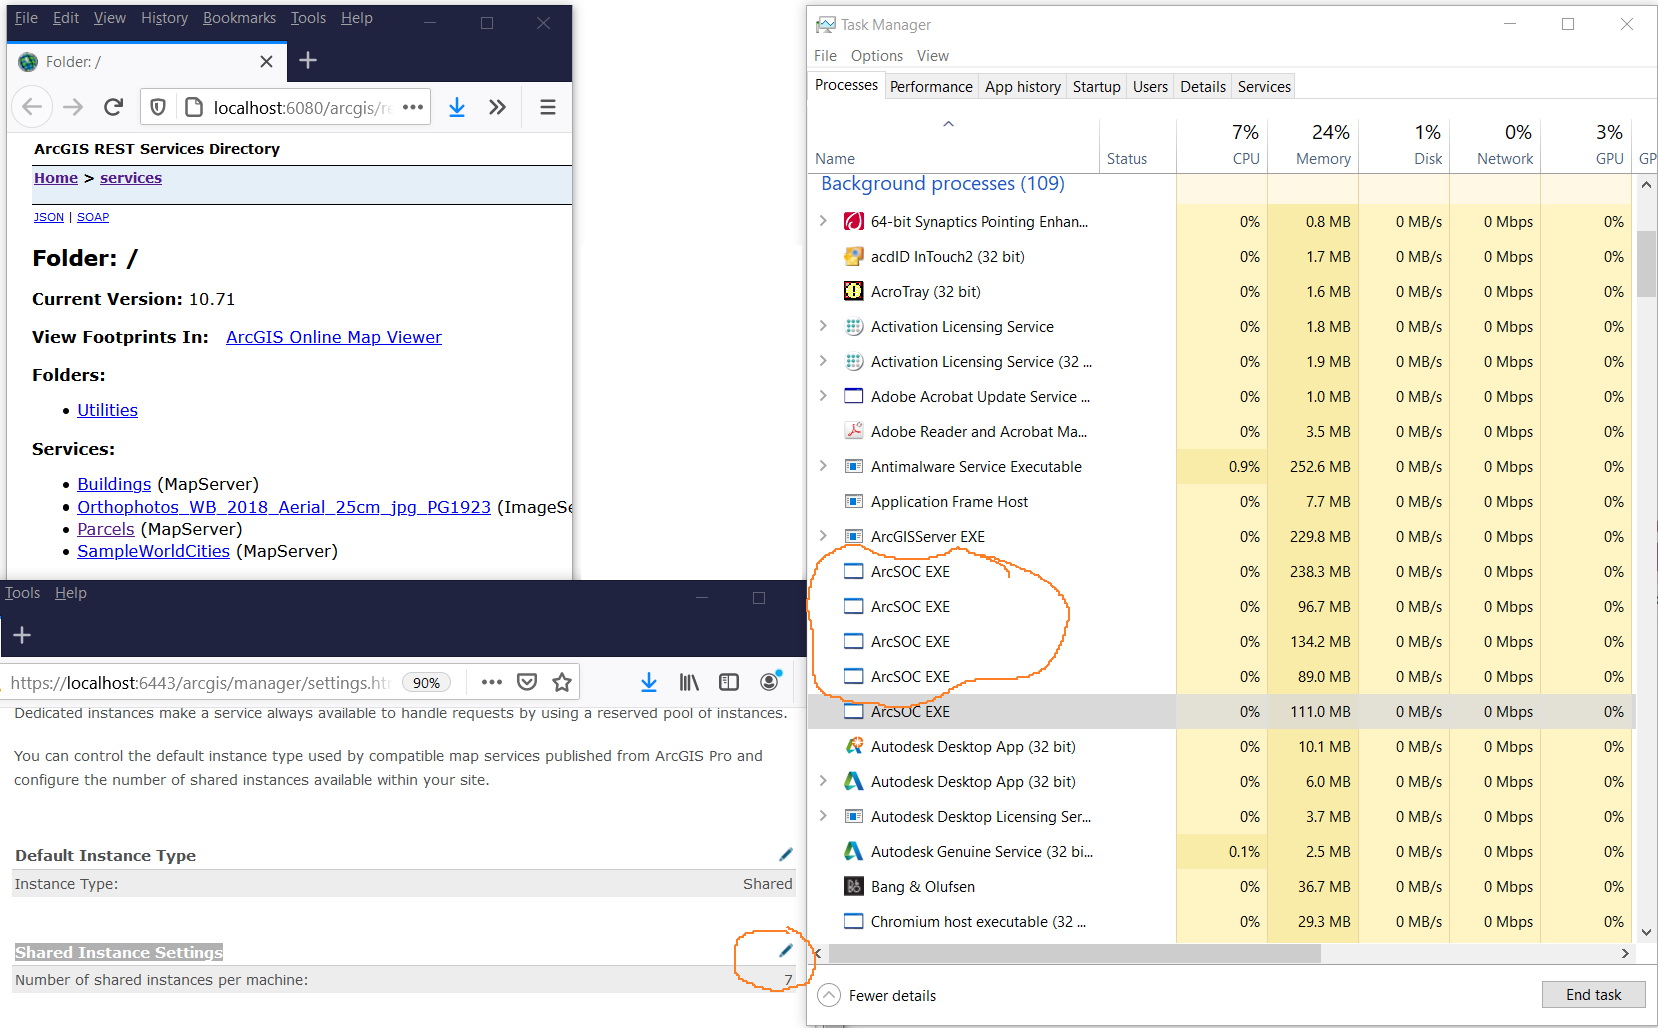1658x1028 pixels.
Task: Click the Adobe Reader and Acrobat Manager icon
Action: point(853,432)
